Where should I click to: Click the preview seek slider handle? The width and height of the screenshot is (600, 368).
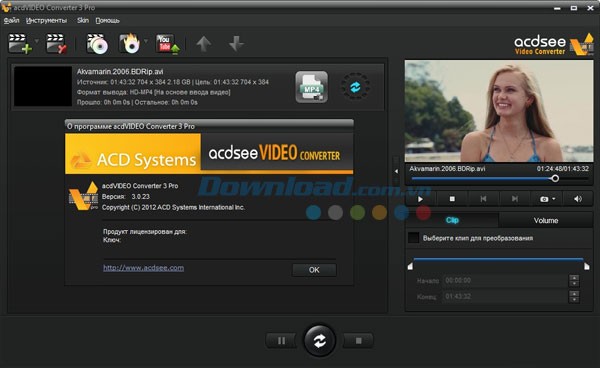point(555,178)
